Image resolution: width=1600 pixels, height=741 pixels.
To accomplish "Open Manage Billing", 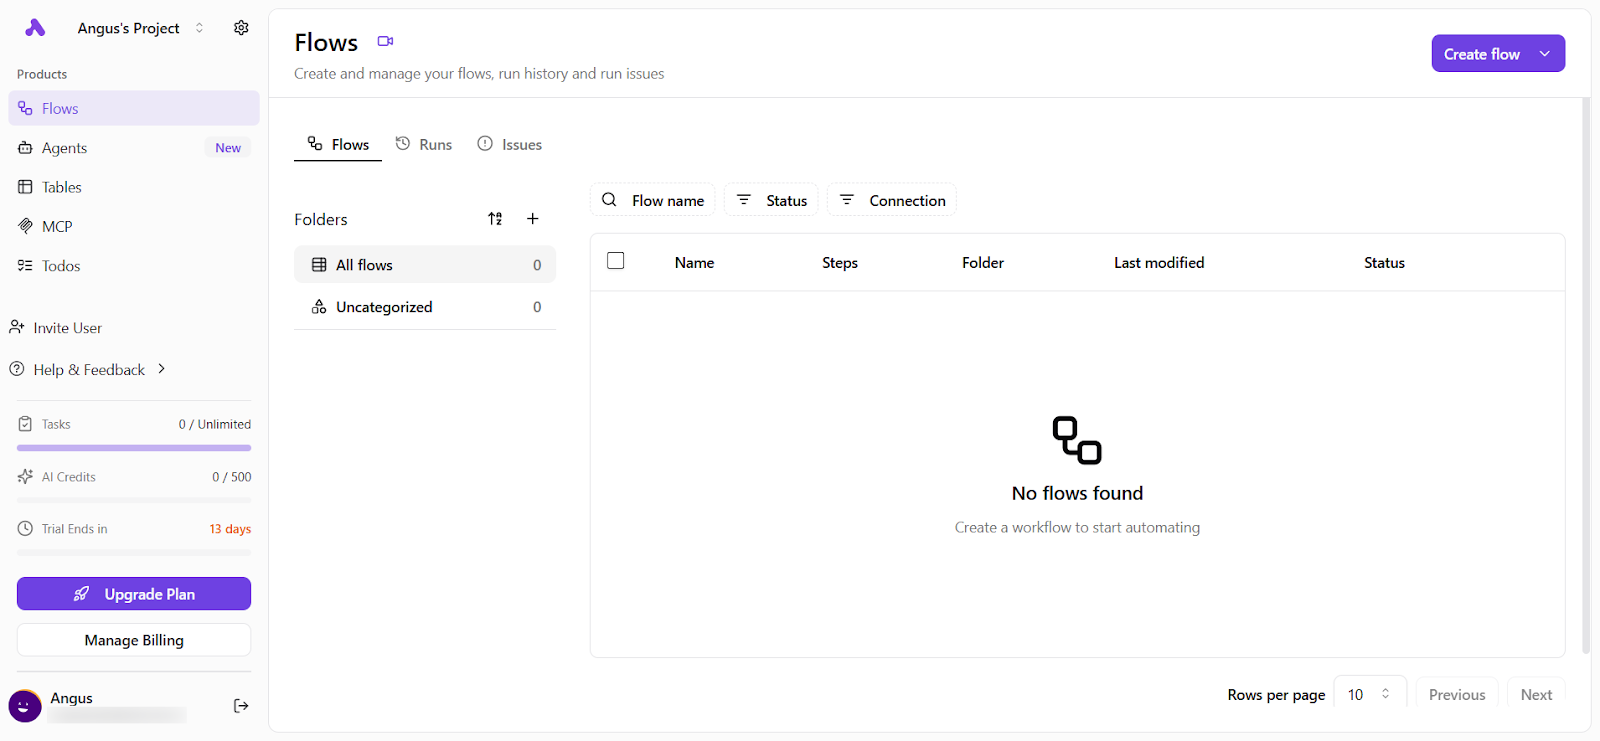I will (134, 640).
